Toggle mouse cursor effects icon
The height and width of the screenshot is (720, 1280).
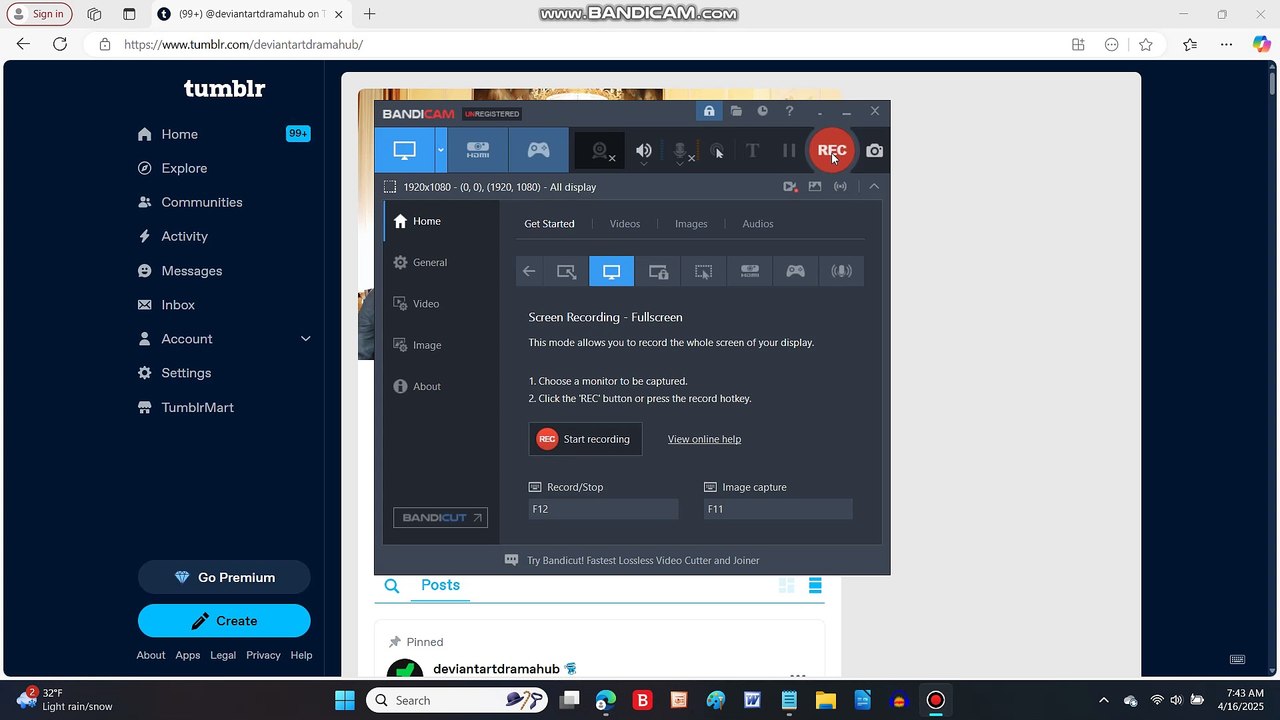pyautogui.click(x=716, y=151)
